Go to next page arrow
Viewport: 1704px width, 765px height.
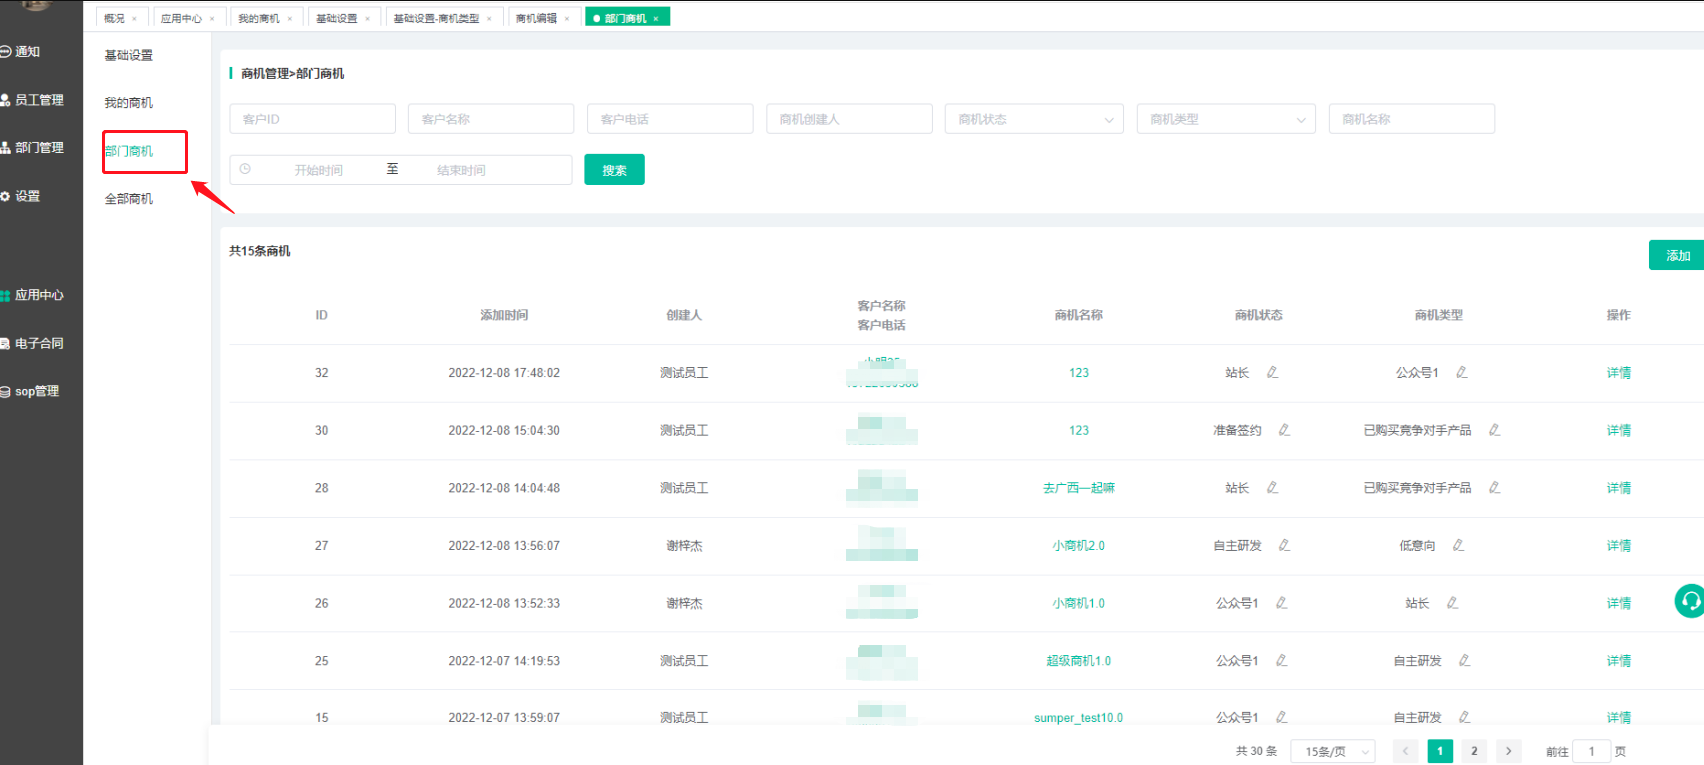(1508, 751)
